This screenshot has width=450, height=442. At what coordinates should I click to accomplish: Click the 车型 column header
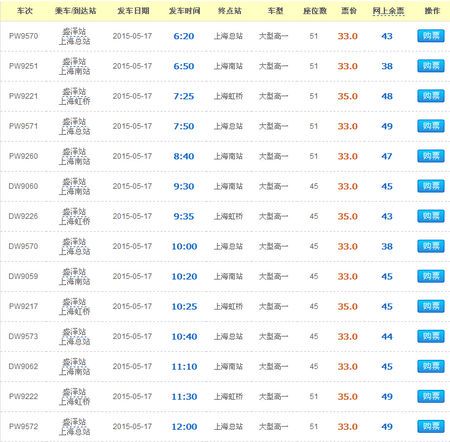coord(275,11)
